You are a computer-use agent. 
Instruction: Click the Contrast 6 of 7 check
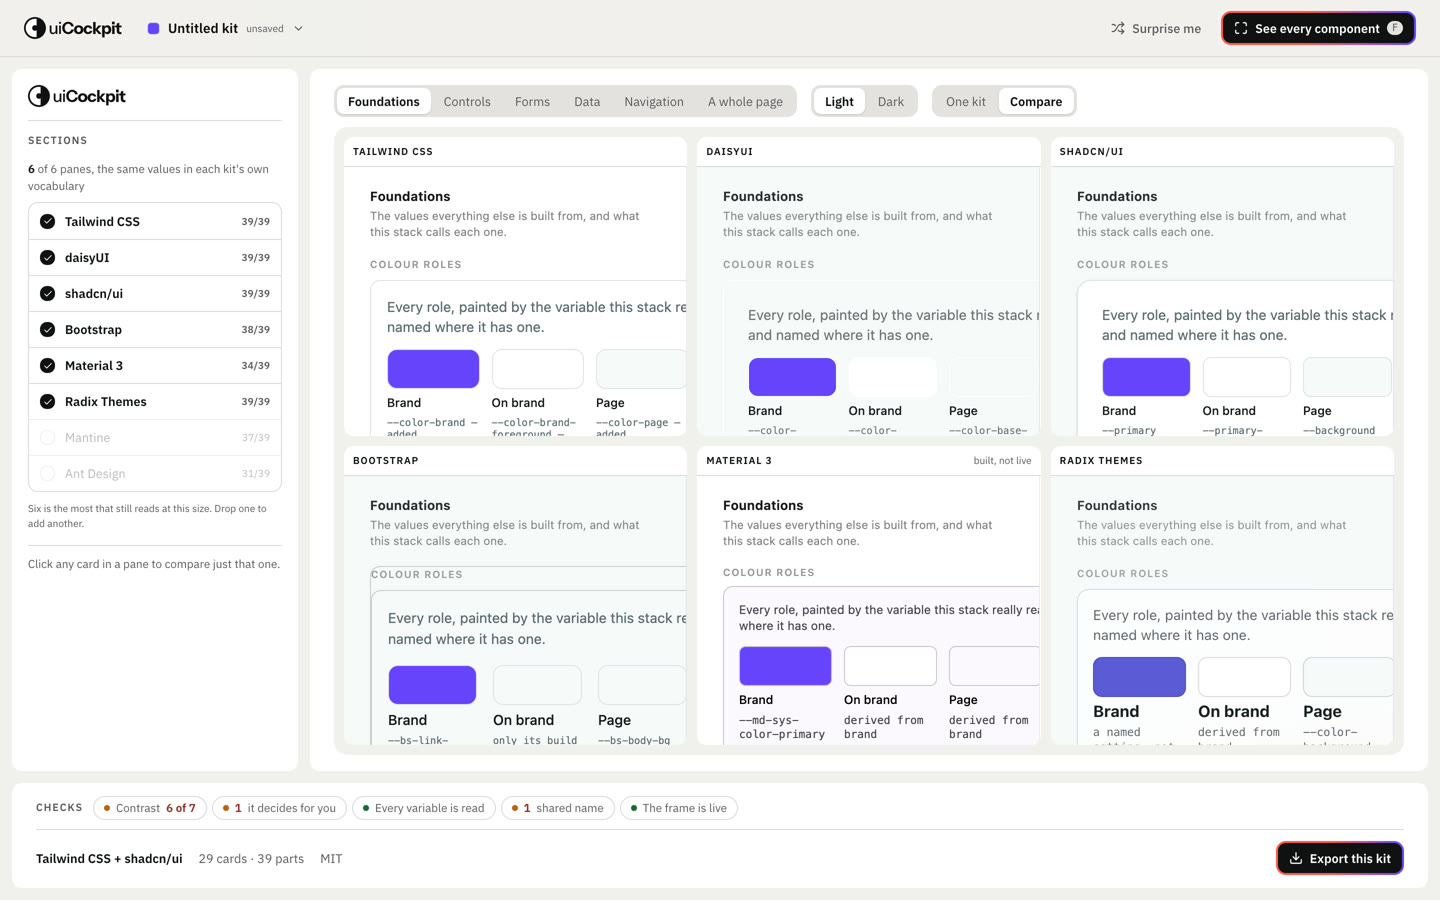pos(150,808)
